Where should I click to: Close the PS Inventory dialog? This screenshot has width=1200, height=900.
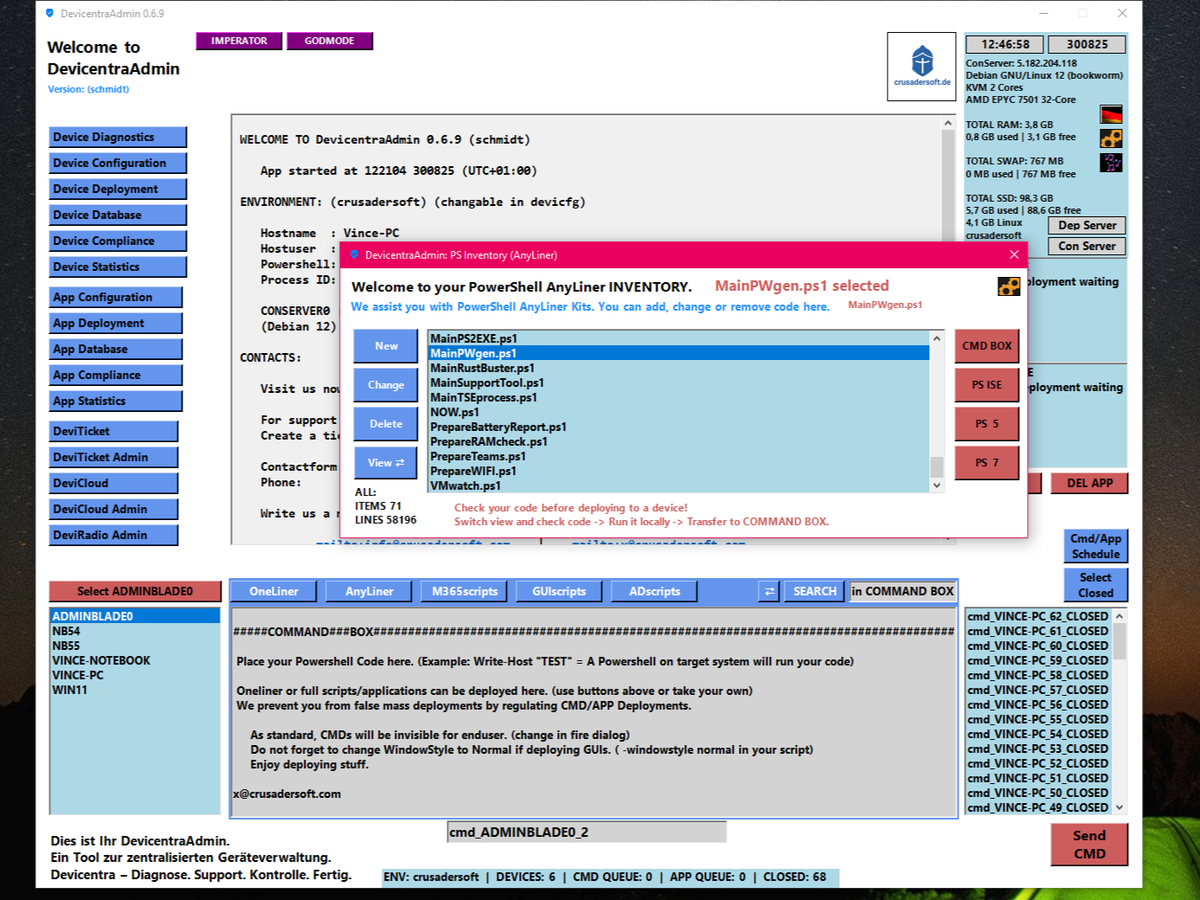point(1013,255)
